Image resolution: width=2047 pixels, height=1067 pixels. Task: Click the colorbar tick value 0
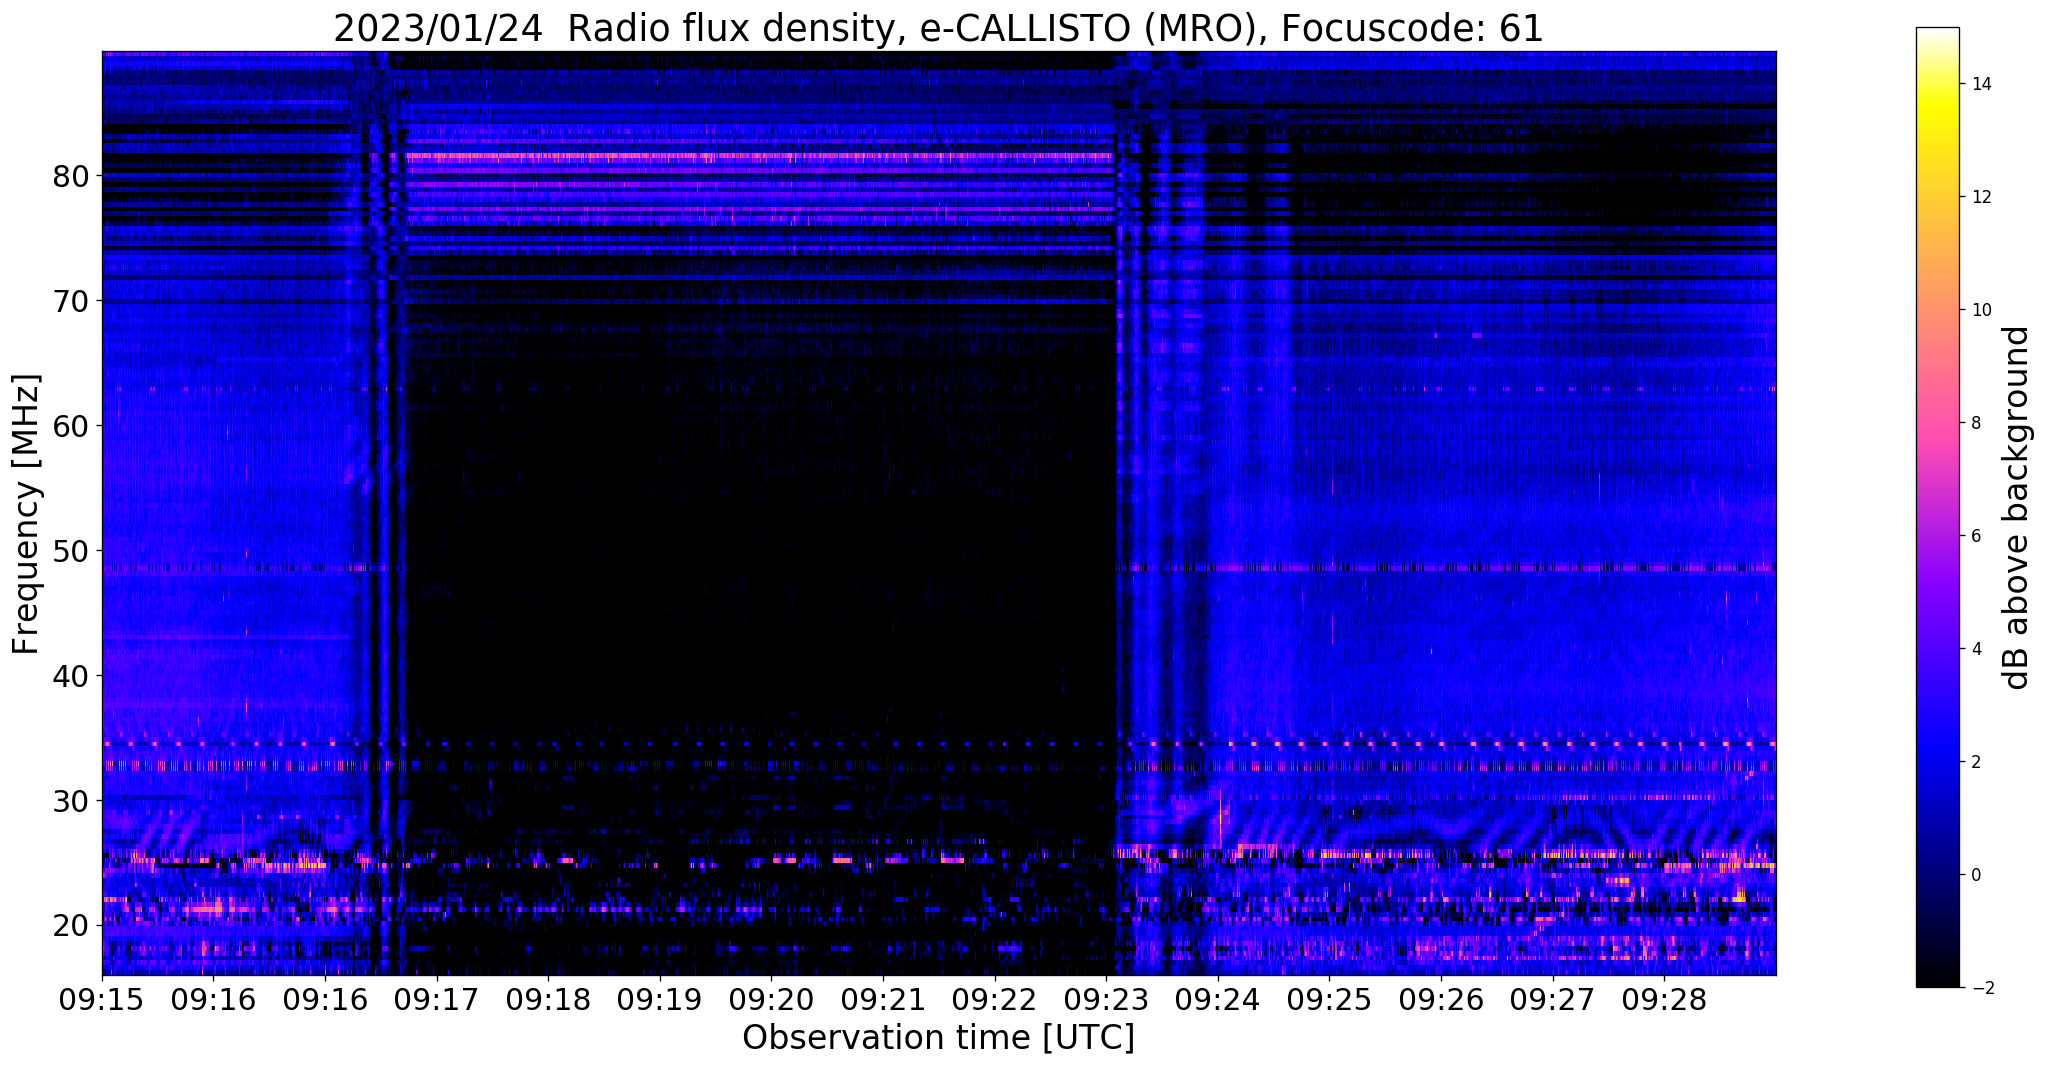[1976, 875]
